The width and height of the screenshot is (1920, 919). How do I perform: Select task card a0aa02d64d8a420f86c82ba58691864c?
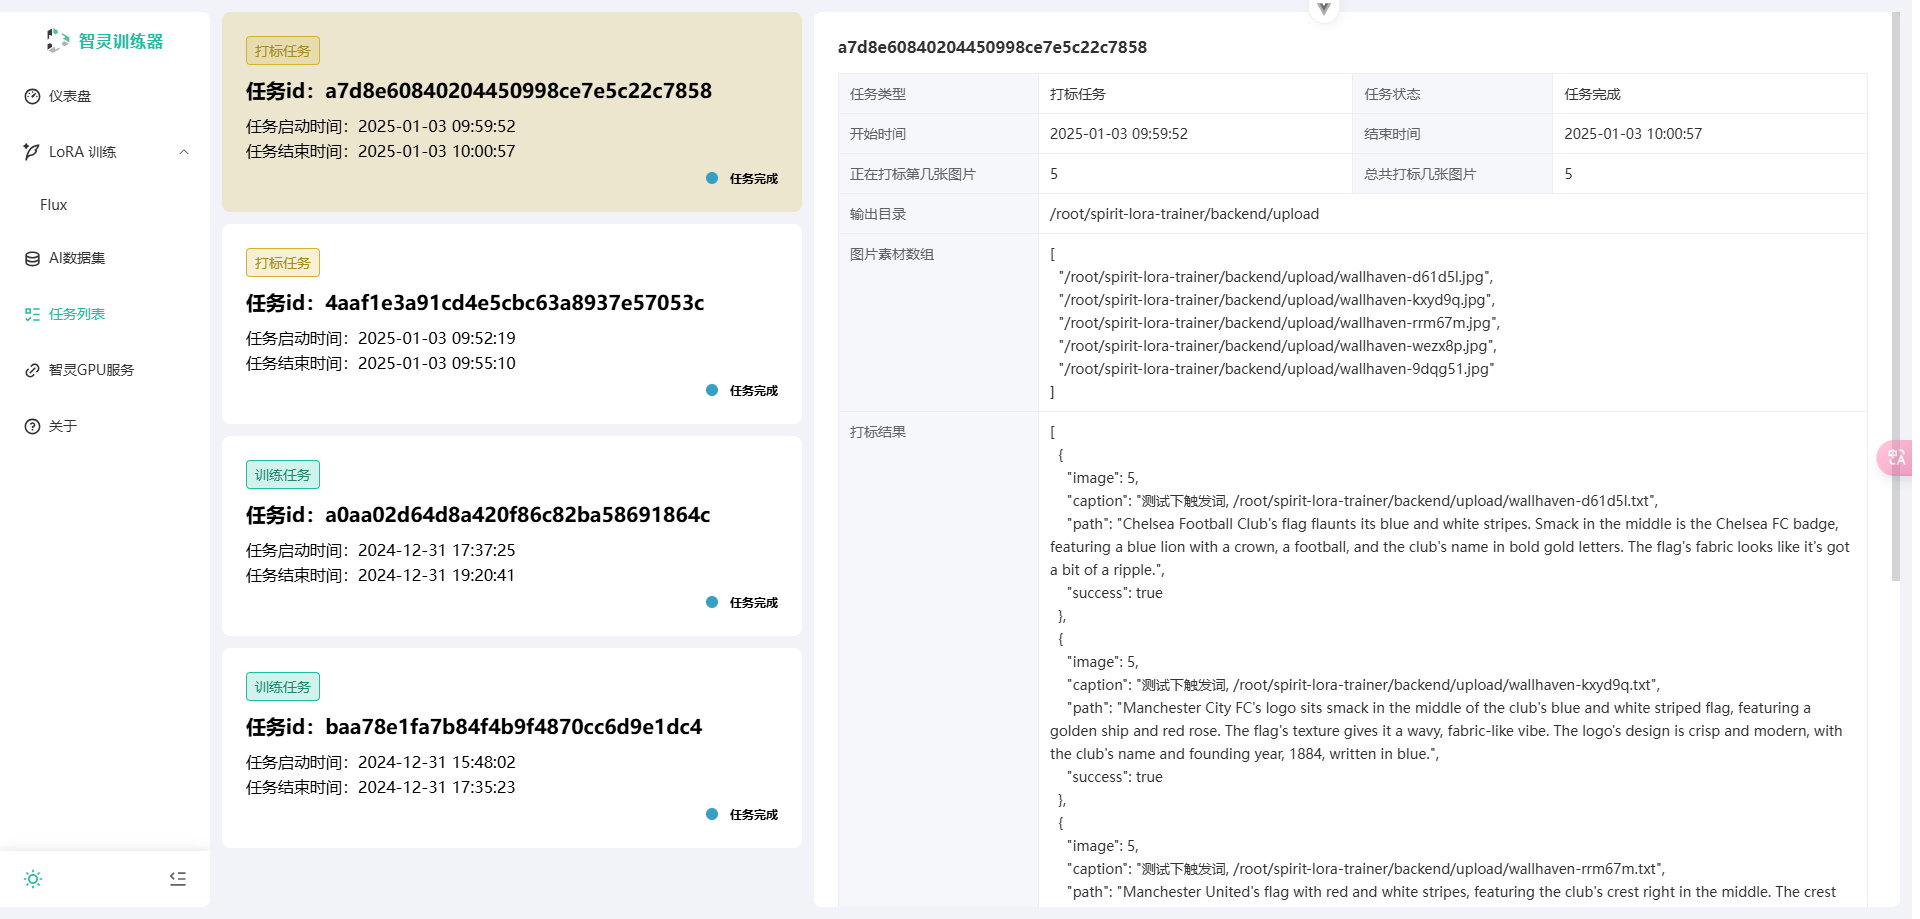coord(512,536)
